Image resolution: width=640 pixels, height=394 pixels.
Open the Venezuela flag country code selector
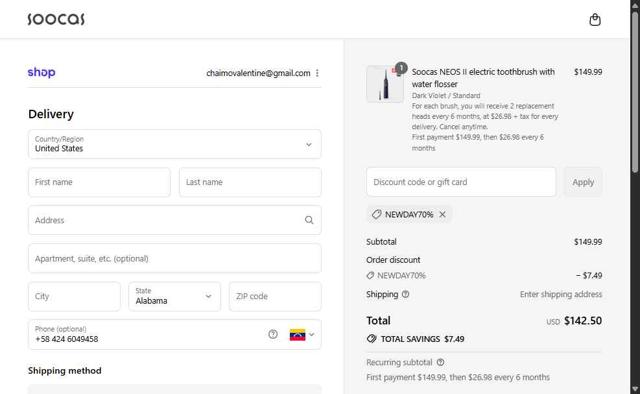[x=302, y=335]
